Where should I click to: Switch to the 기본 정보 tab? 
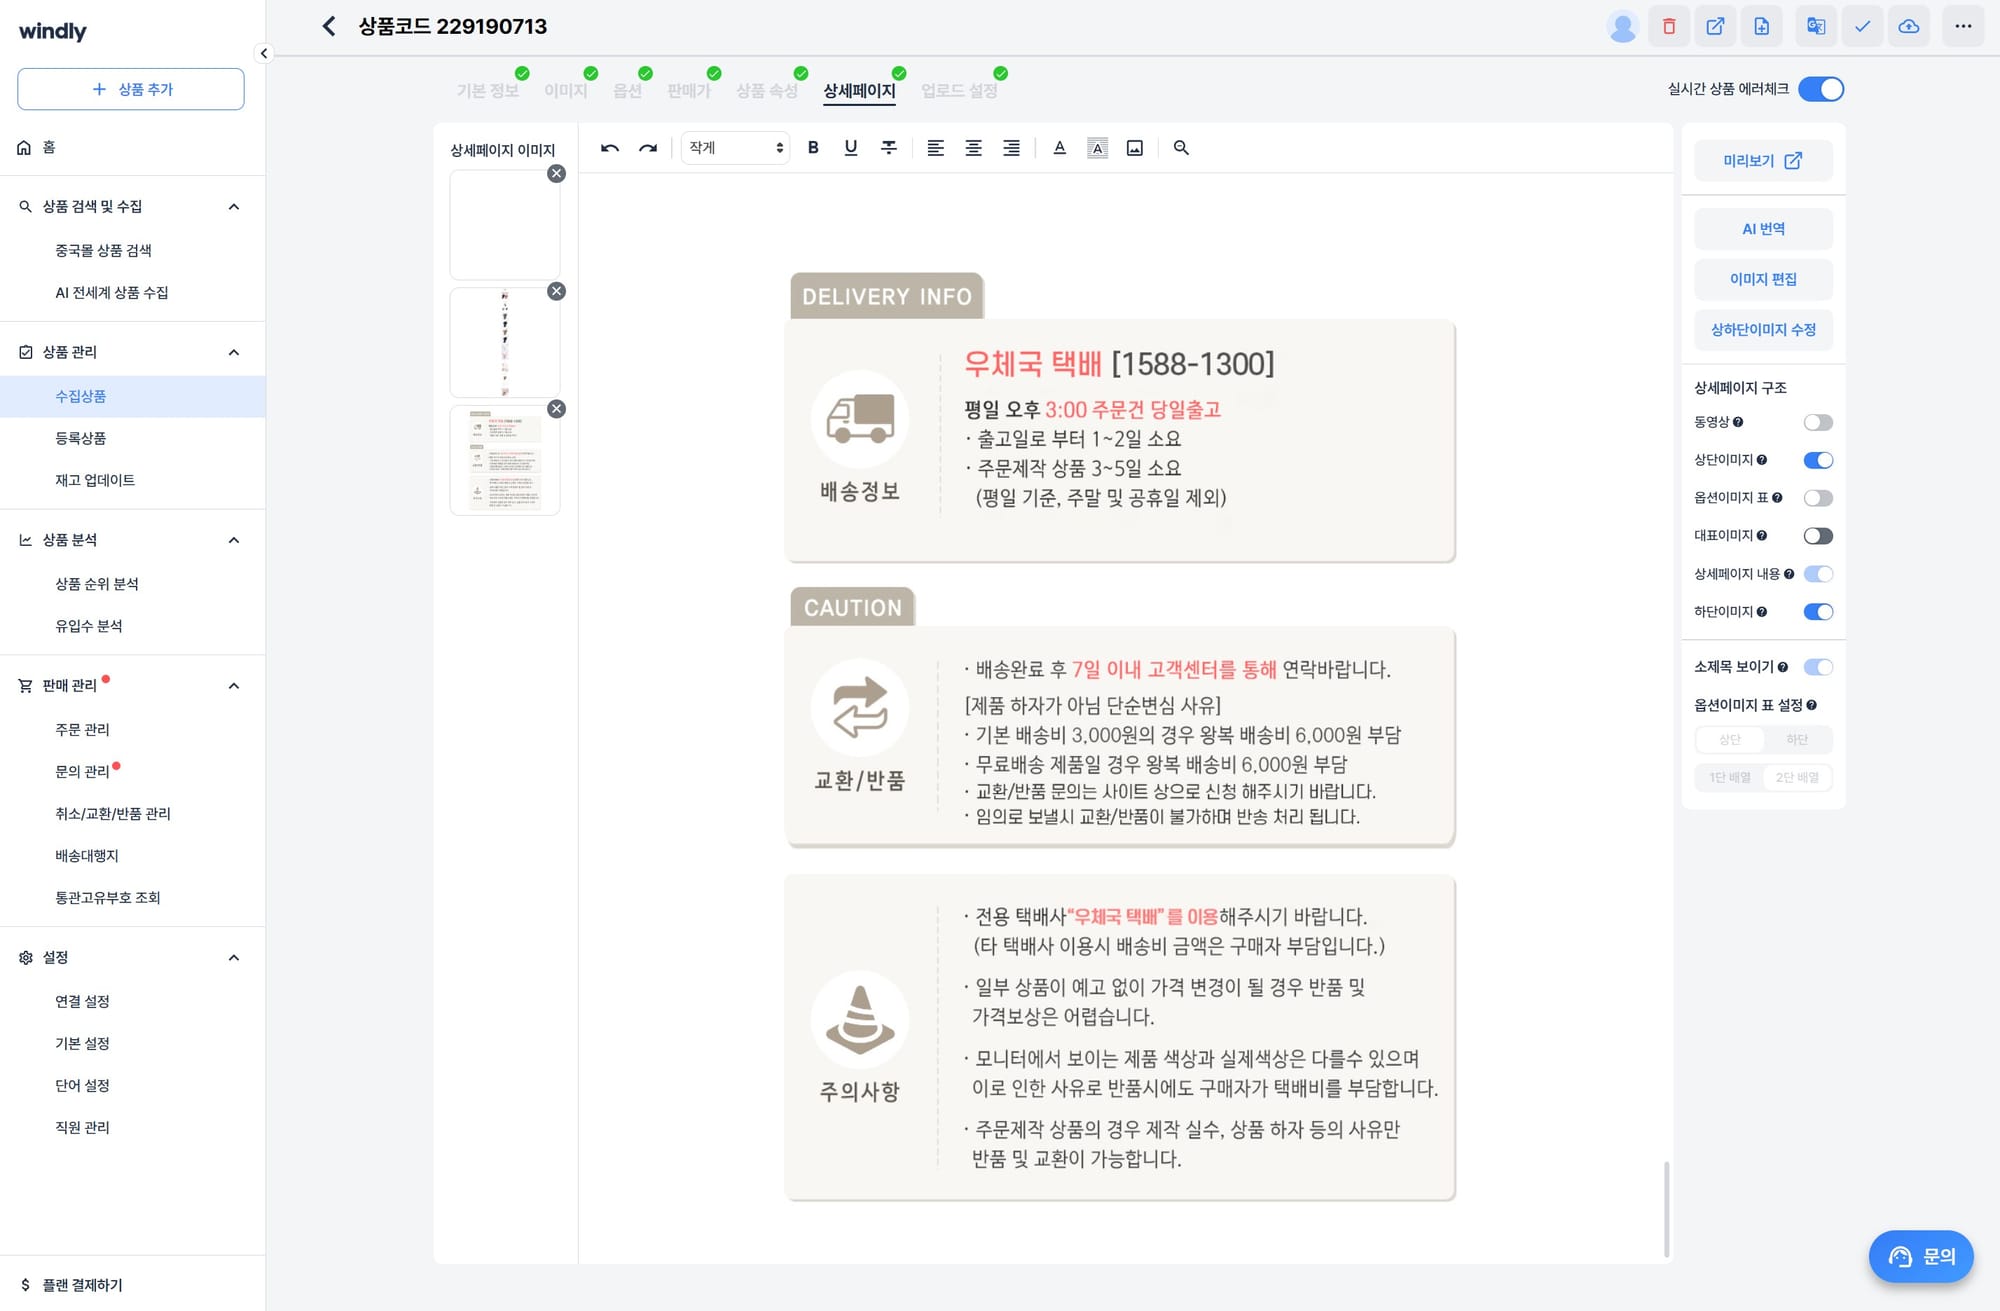[x=488, y=89]
